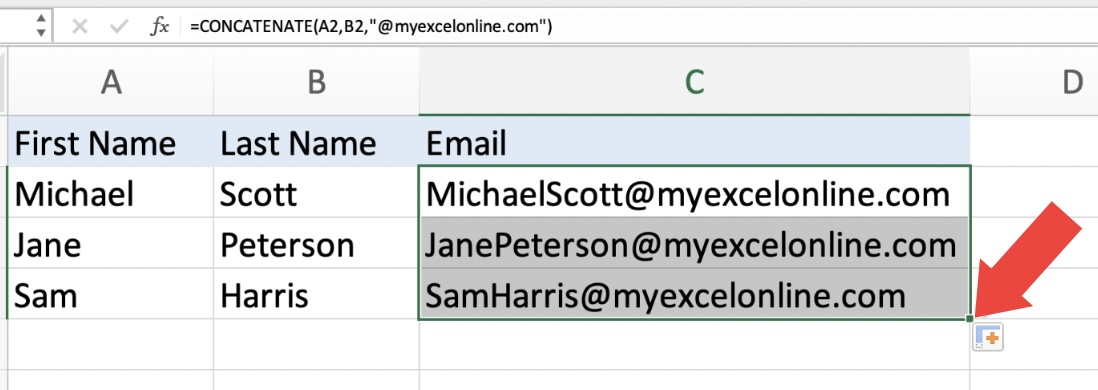Select the cell containing Jane
This screenshot has height=390, width=1098.
(x=110, y=243)
